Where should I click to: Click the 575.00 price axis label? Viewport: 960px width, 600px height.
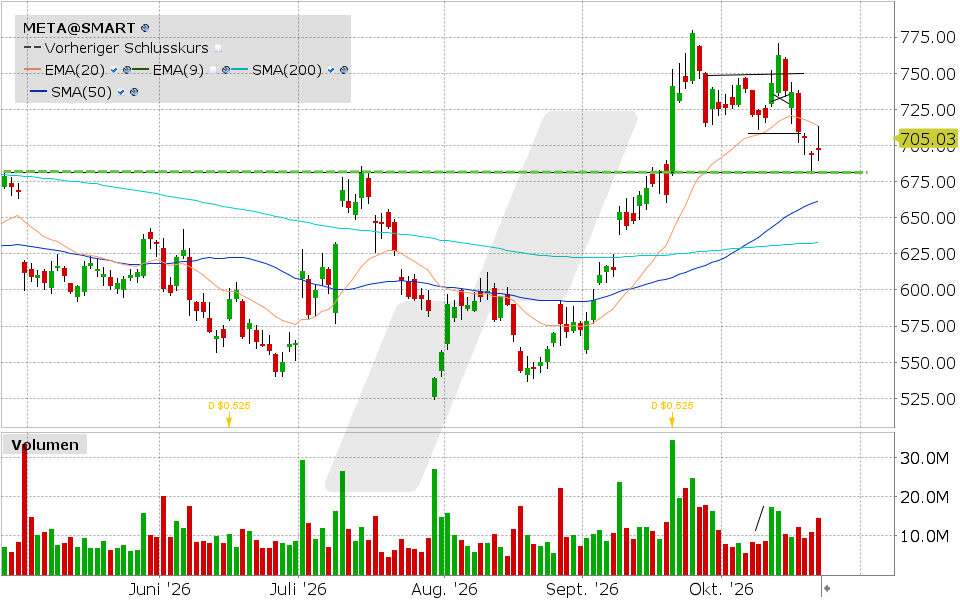tap(928, 326)
